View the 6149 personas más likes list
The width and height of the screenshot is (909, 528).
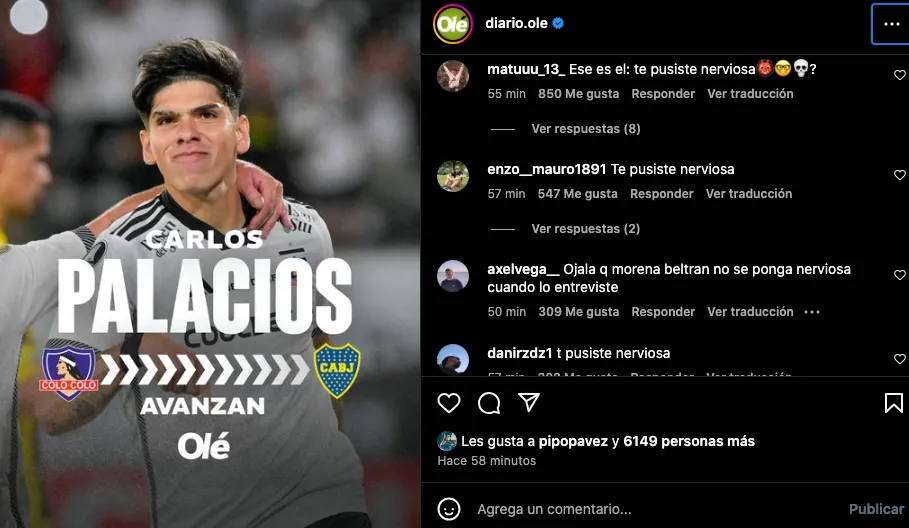coord(689,441)
